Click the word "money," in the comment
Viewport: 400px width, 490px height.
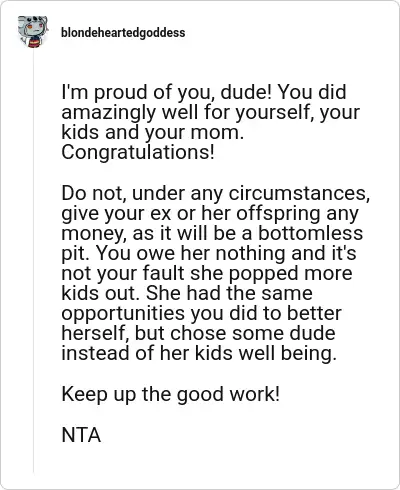click(x=94, y=234)
